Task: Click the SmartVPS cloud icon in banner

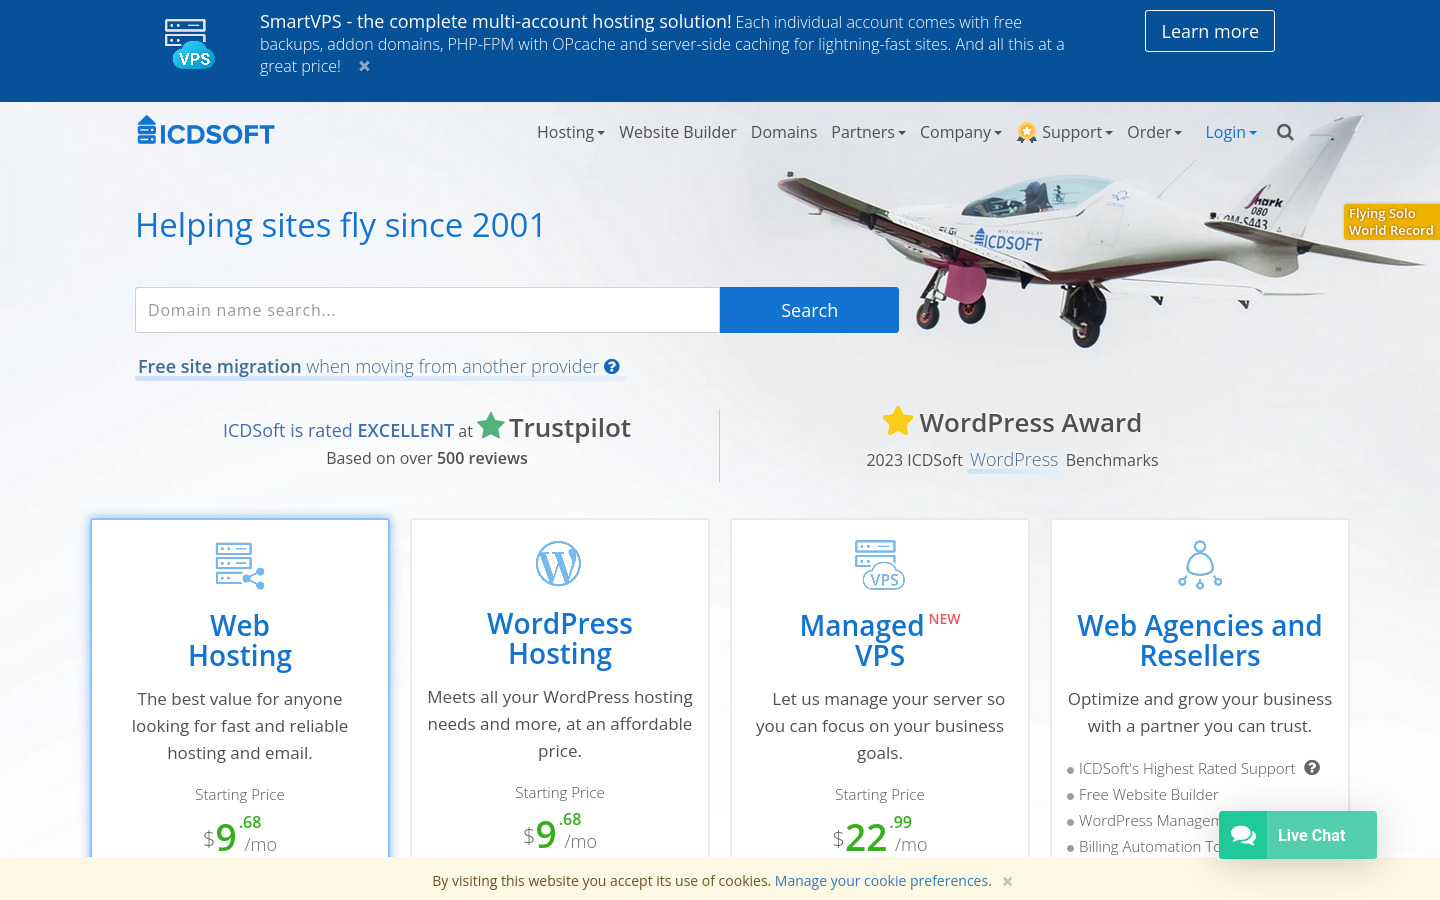Action: tap(189, 45)
